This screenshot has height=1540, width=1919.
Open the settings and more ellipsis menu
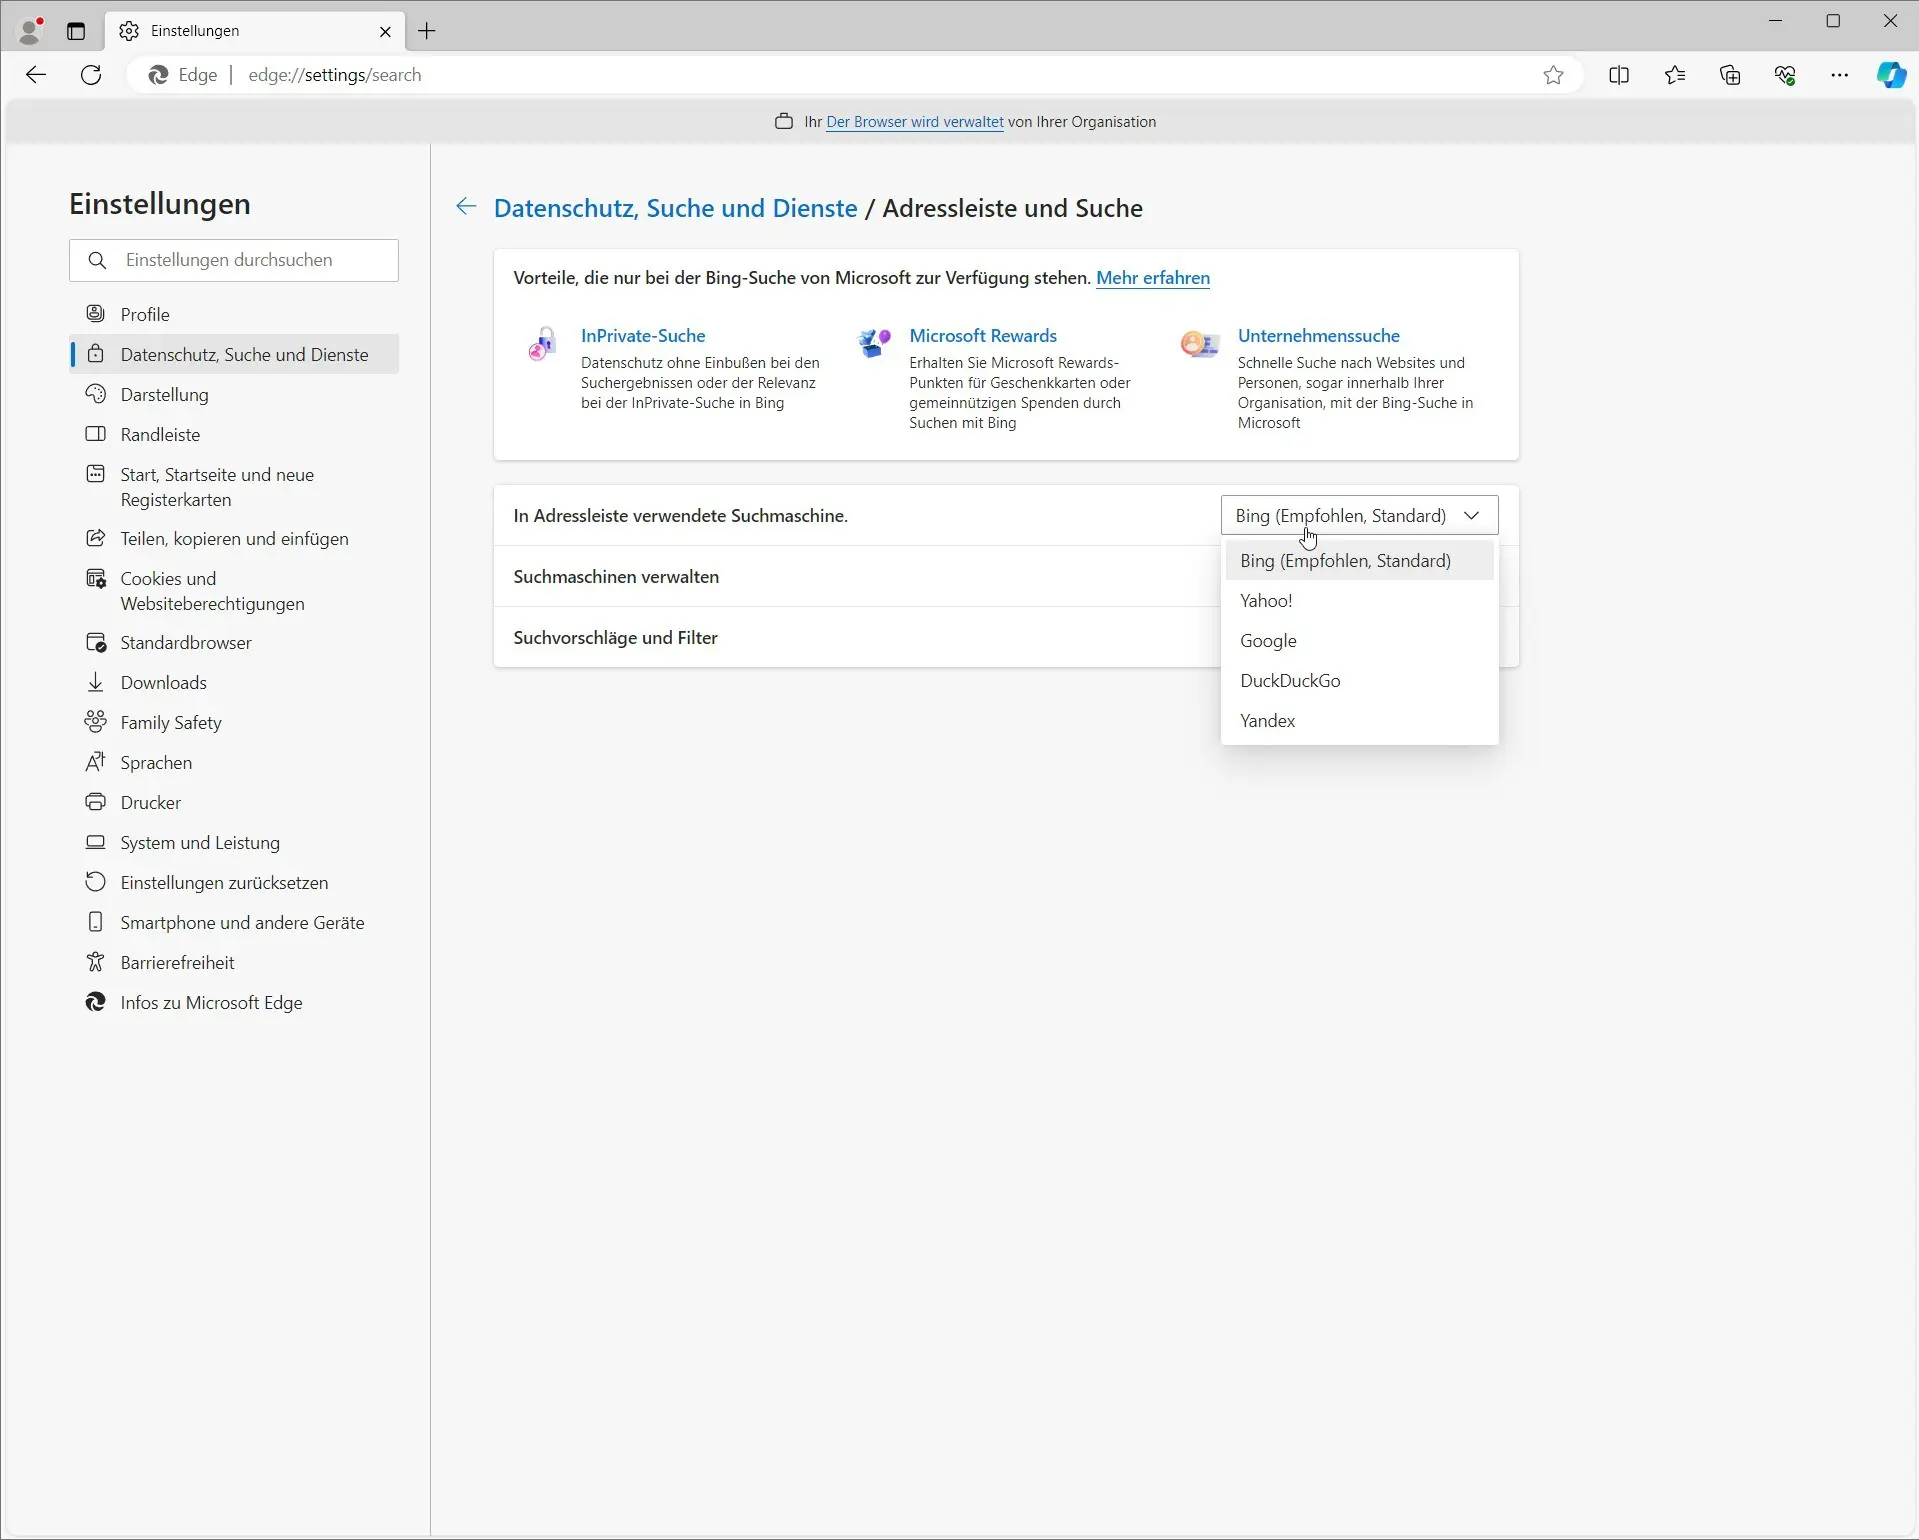tap(1839, 75)
